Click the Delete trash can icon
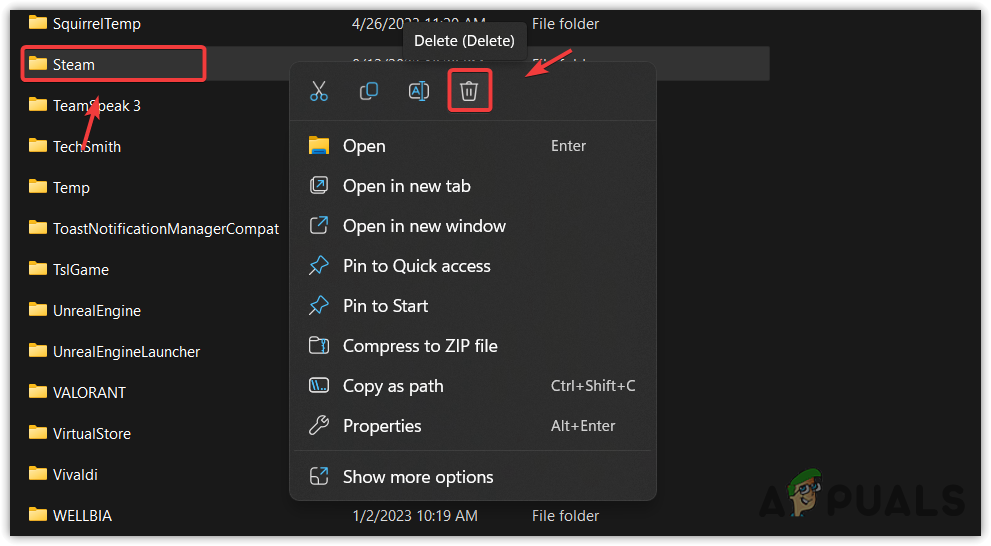The width and height of the screenshot is (991, 546). tap(469, 92)
